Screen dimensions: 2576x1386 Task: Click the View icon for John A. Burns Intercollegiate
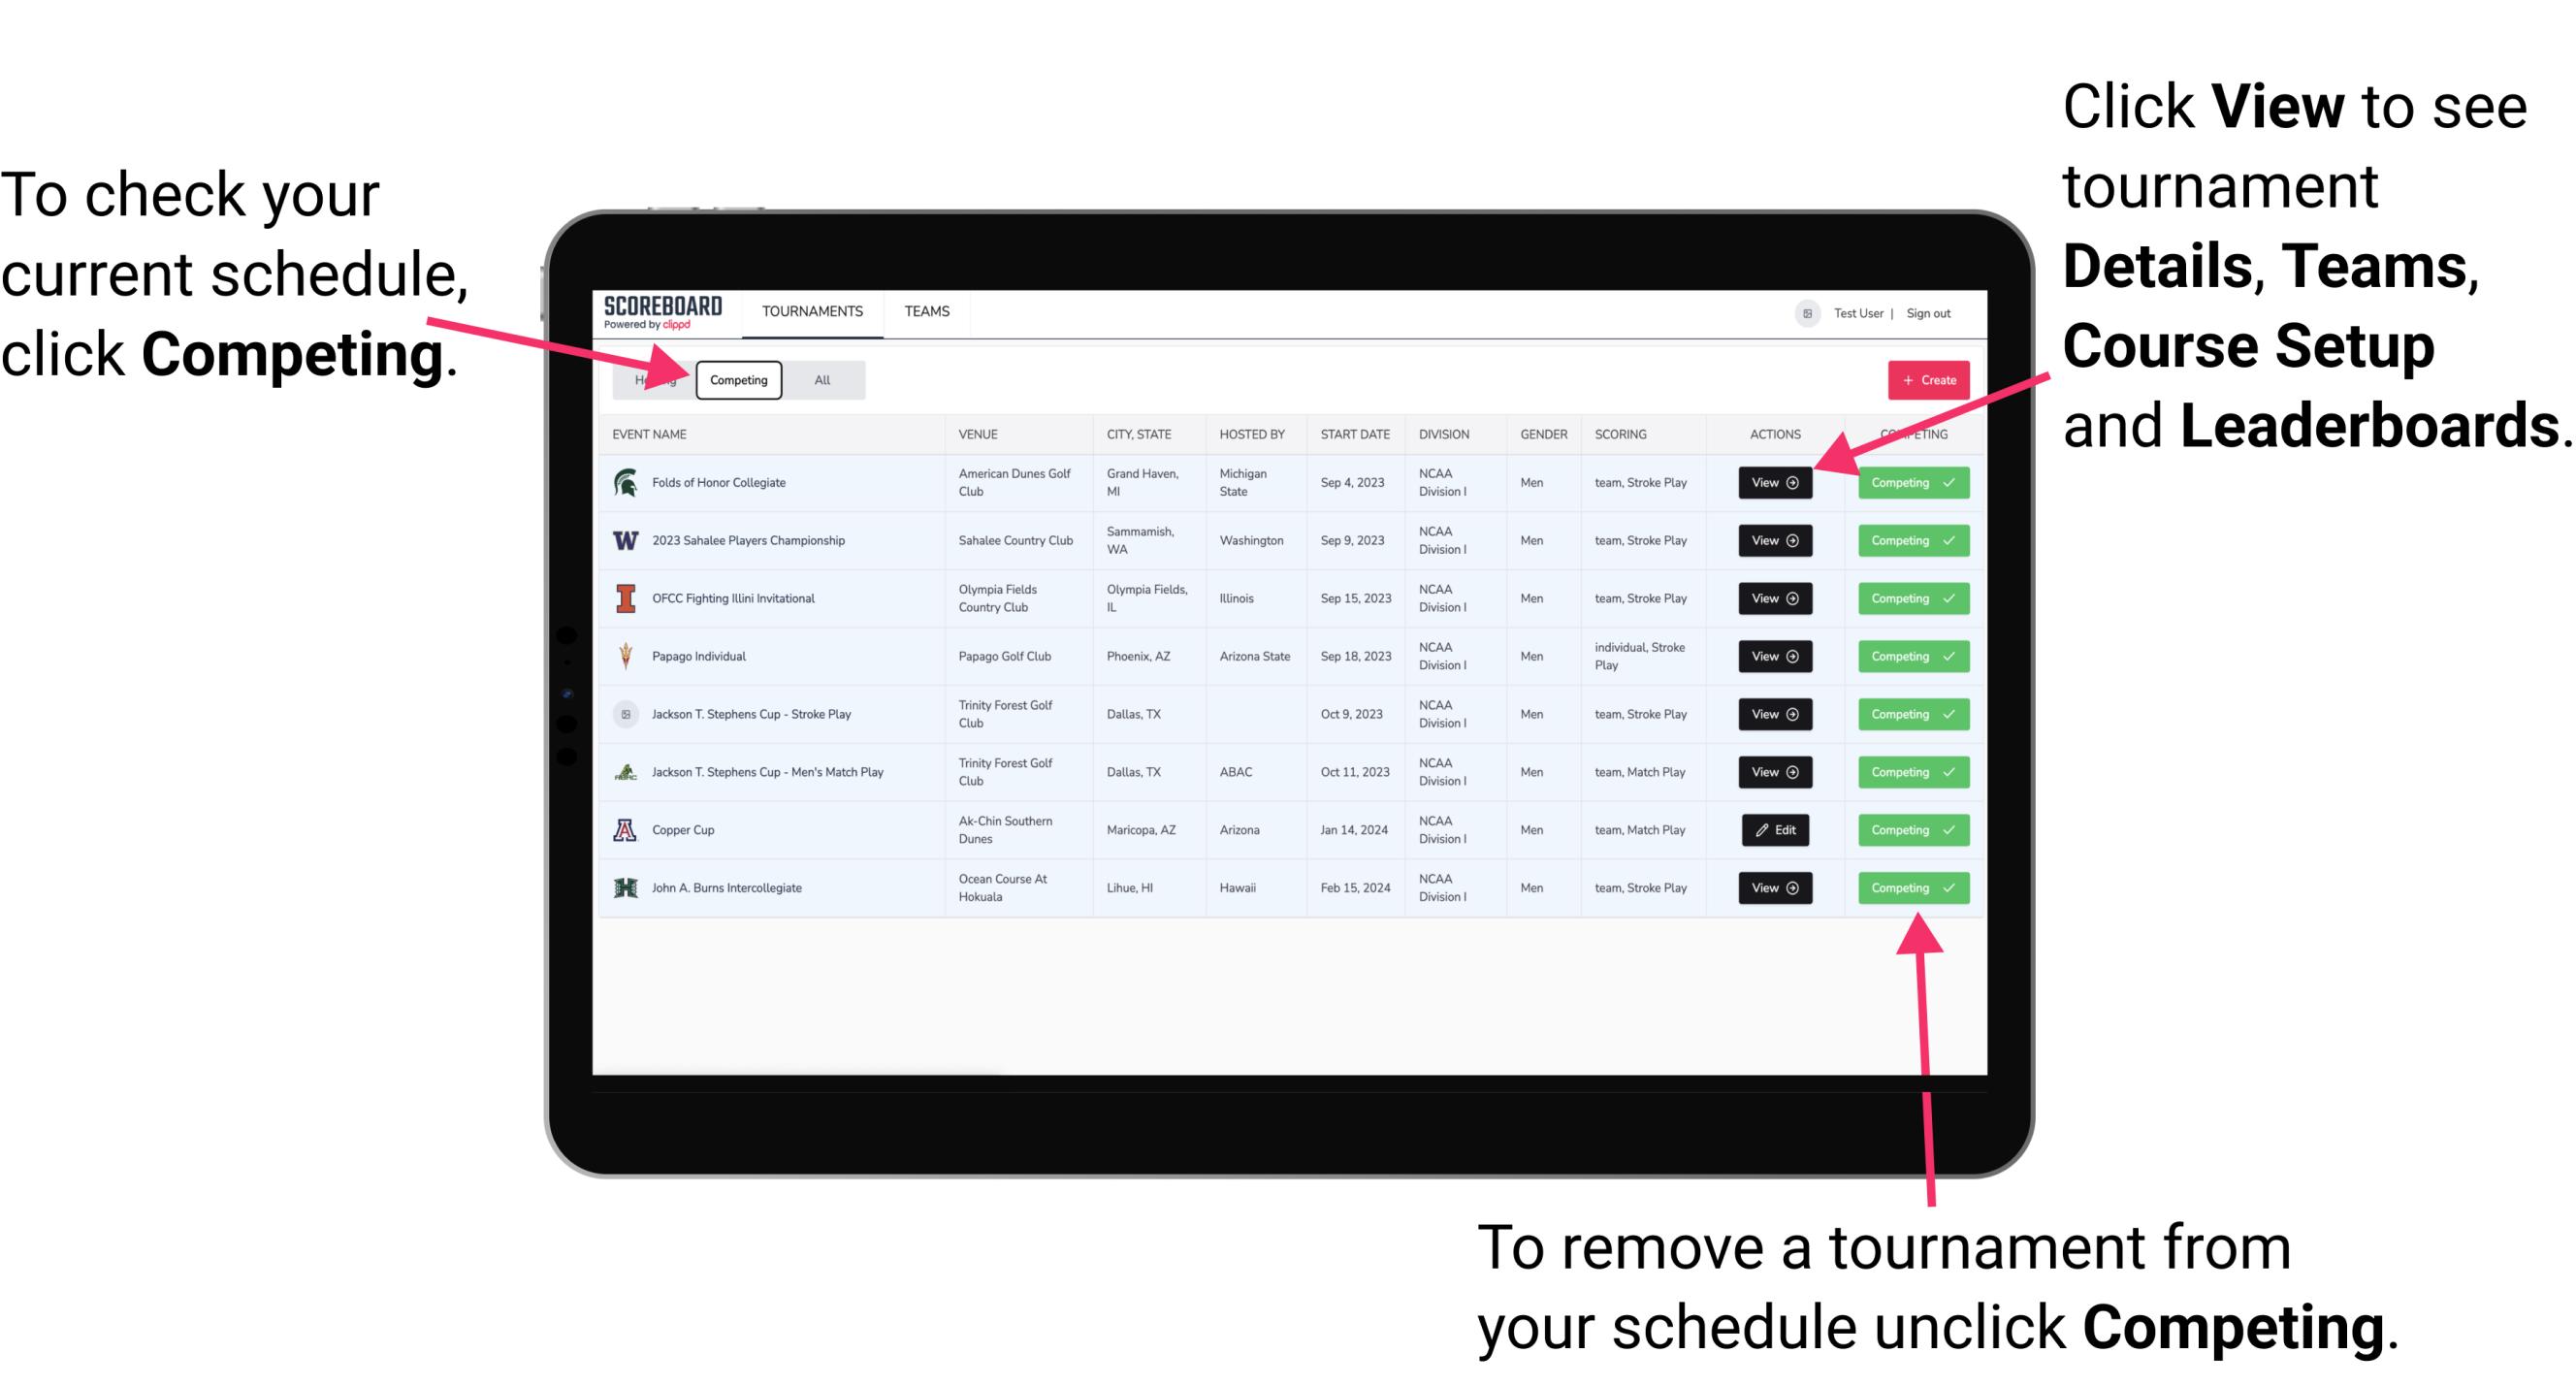point(1776,886)
